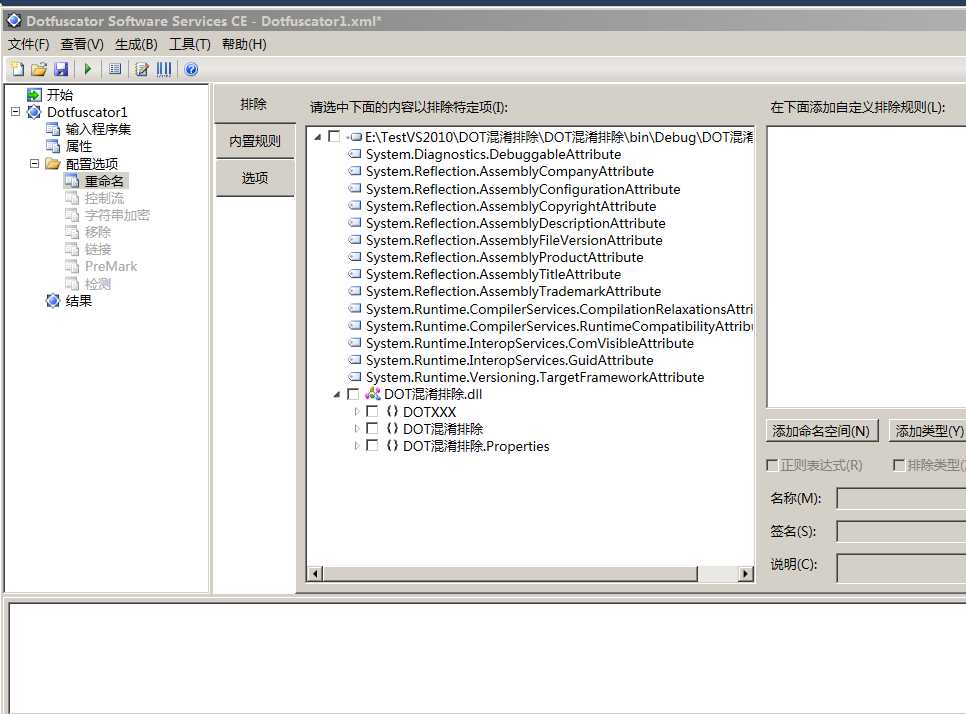Screen dimensions: 966x714
Task: Click the tree's horizontal scrollbar thumb
Action: point(510,574)
